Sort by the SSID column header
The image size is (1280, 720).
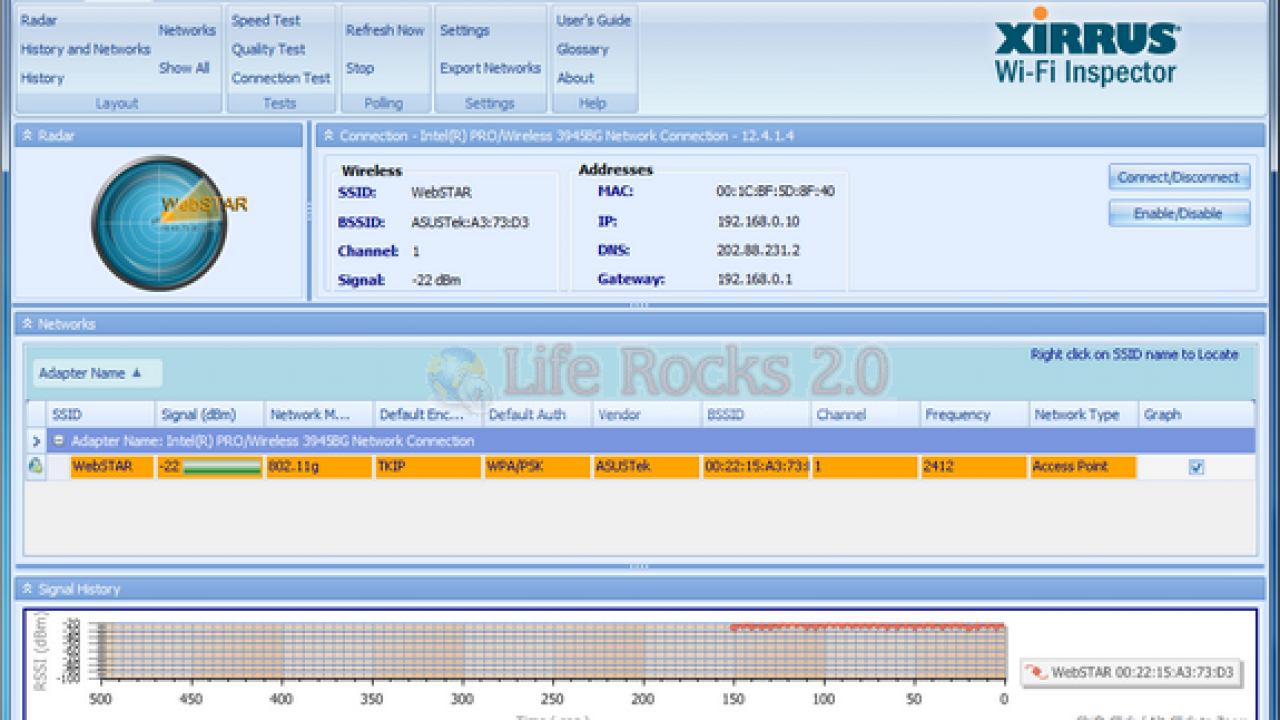[100, 414]
